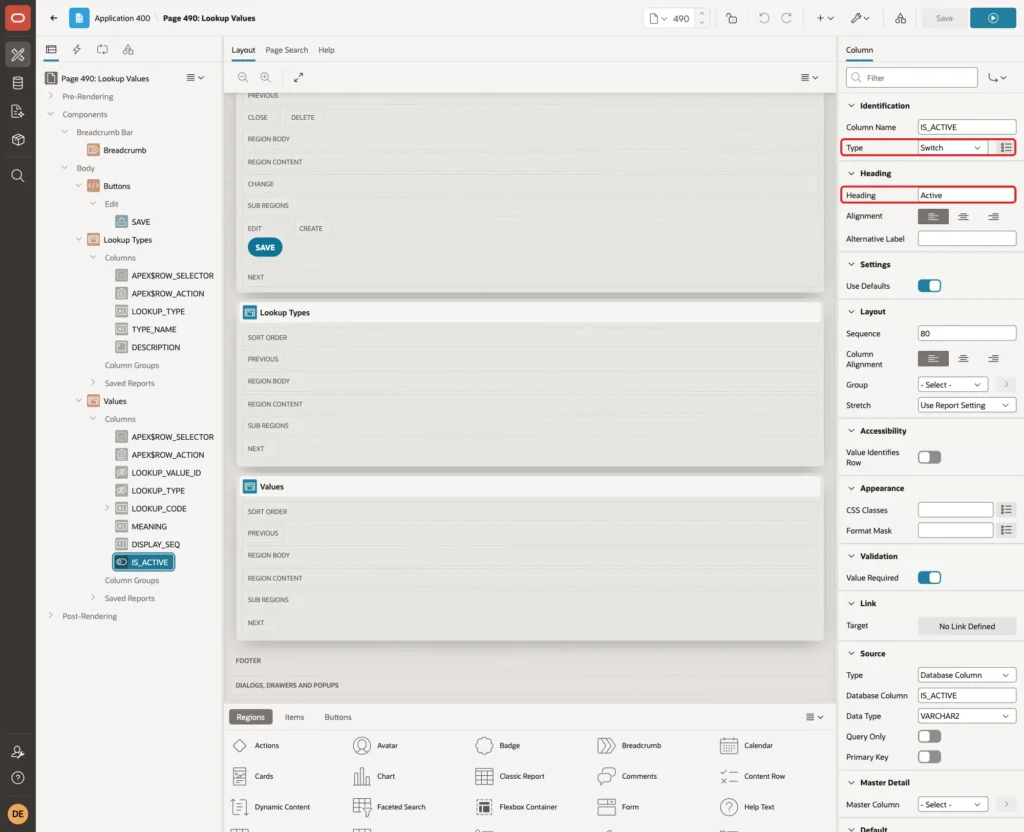Viewport: 1024px width, 832px height.
Task: Select the Breadcrumb node in tree
Action: pos(124,150)
